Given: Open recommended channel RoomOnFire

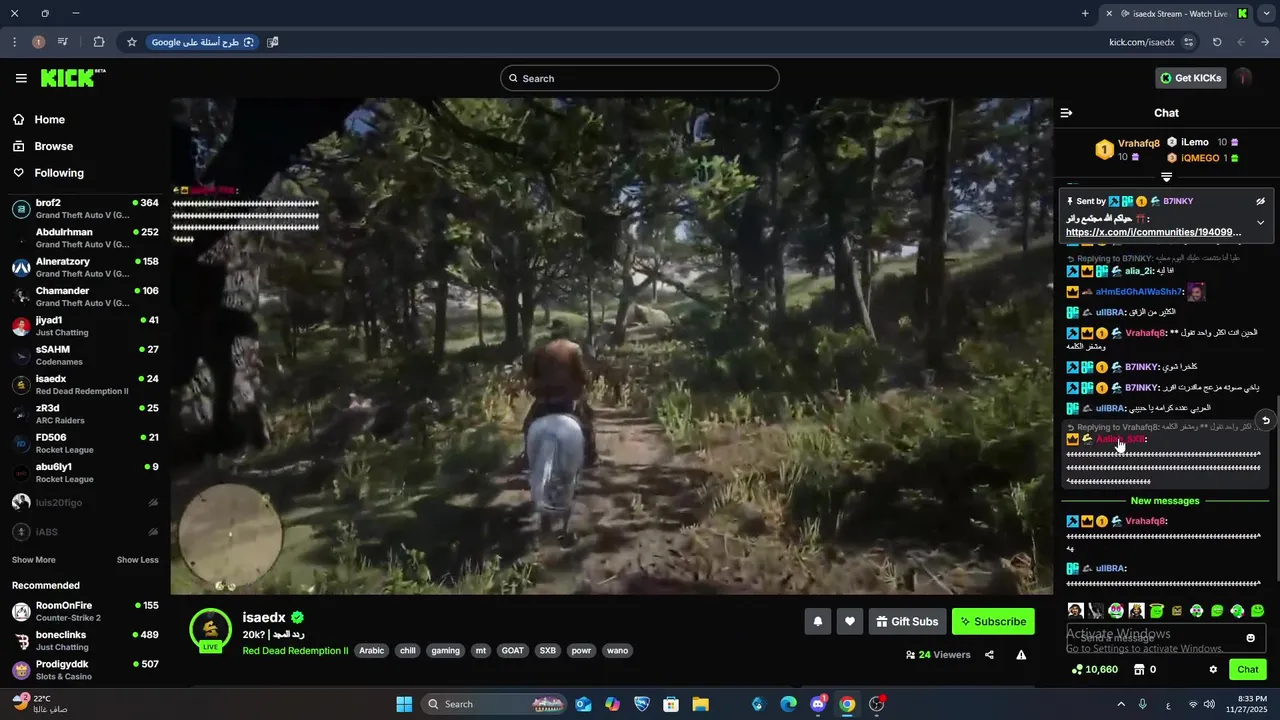Looking at the screenshot, I should (x=85, y=611).
